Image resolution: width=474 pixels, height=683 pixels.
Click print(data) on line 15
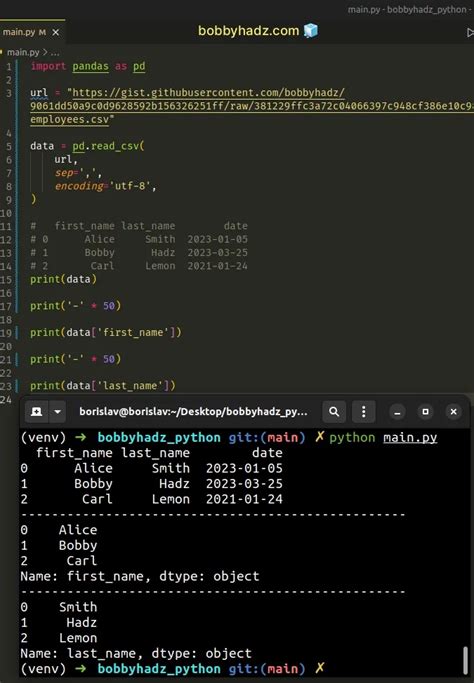pyautogui.click(x=63, y=279)
